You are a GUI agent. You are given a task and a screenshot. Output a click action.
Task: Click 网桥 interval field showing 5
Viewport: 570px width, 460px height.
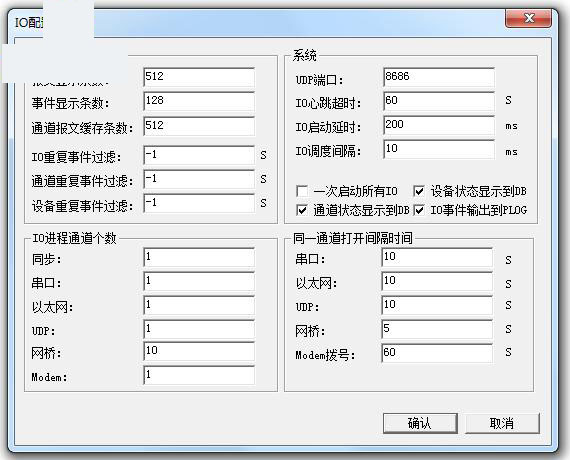coord(437,329)
